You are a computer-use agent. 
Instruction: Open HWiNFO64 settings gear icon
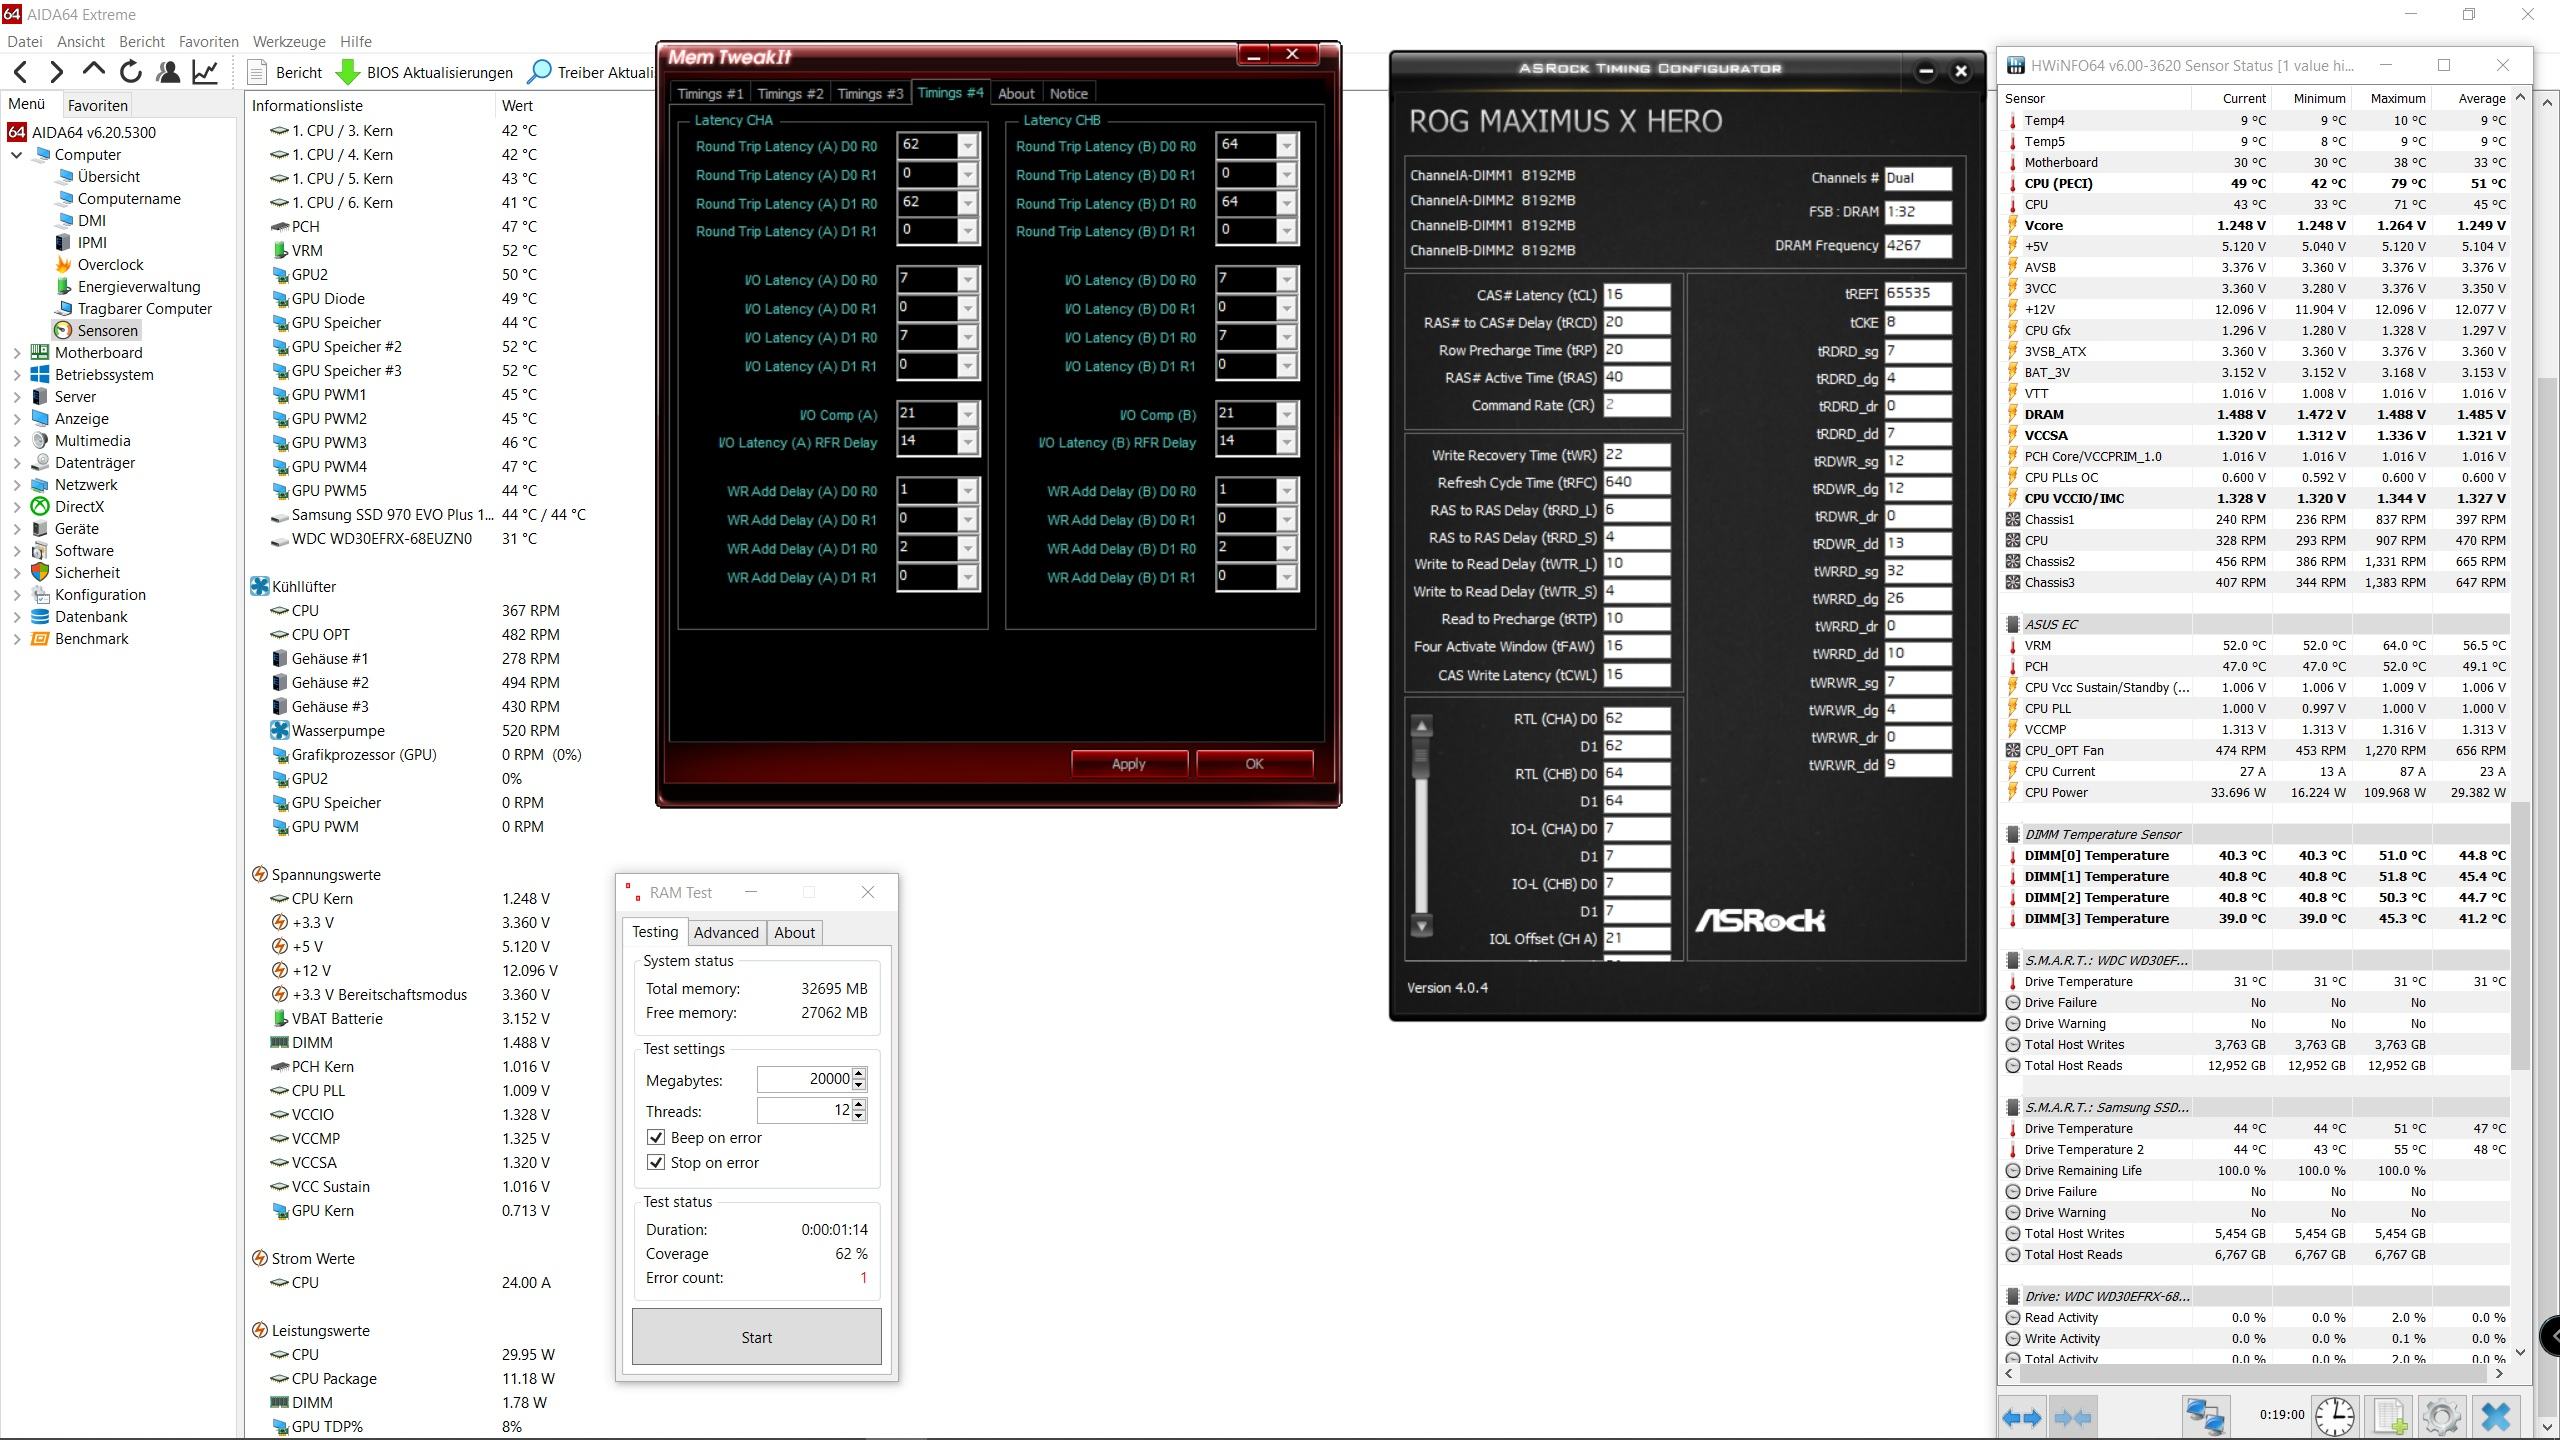coord(2441,1416)
